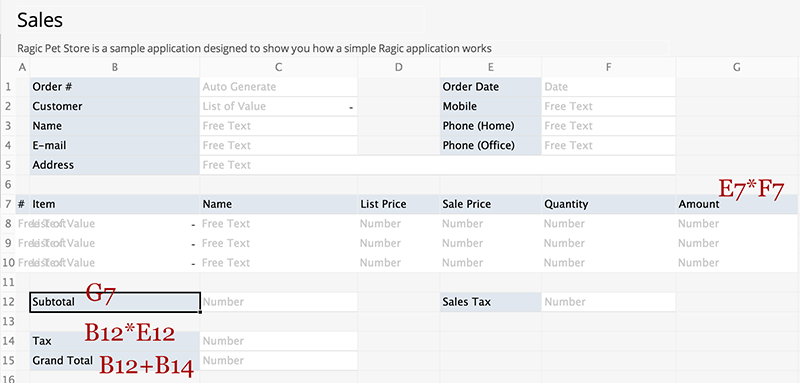The image size is (800, 383).
Task: Click the Order Date label cell
Action: [490, 87]
